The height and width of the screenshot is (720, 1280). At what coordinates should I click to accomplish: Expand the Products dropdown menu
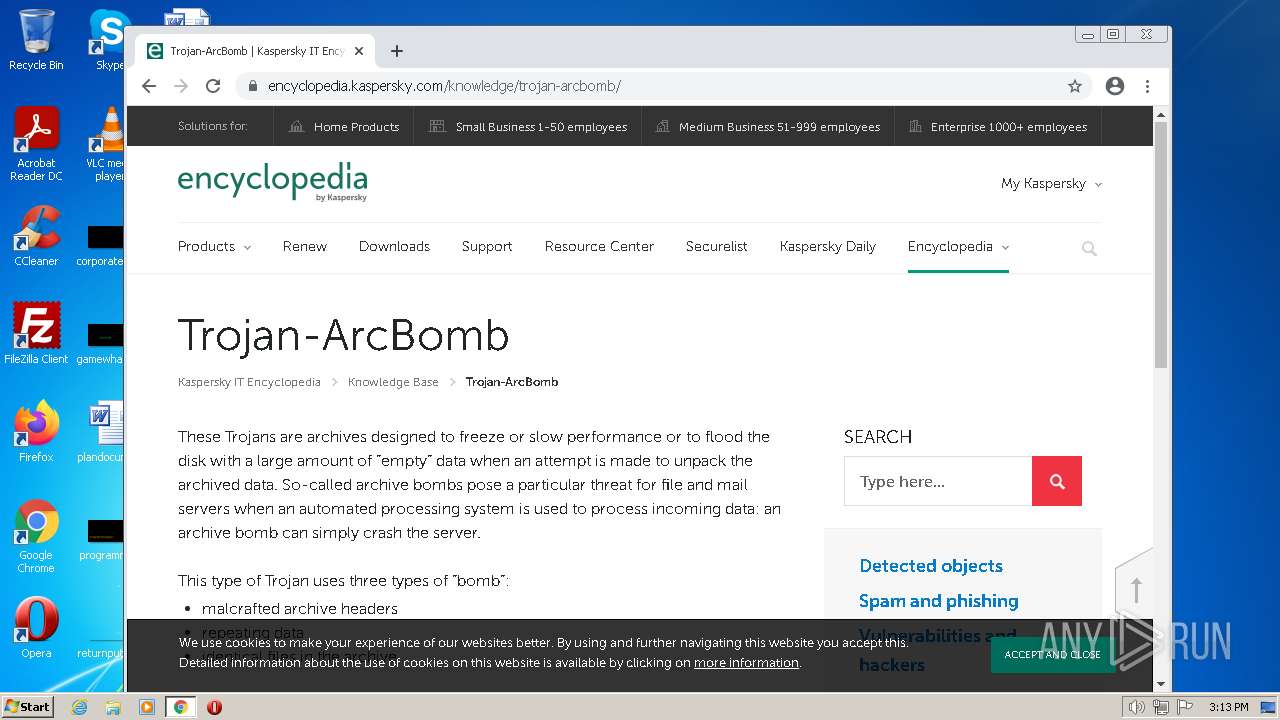tap(214, 246)
